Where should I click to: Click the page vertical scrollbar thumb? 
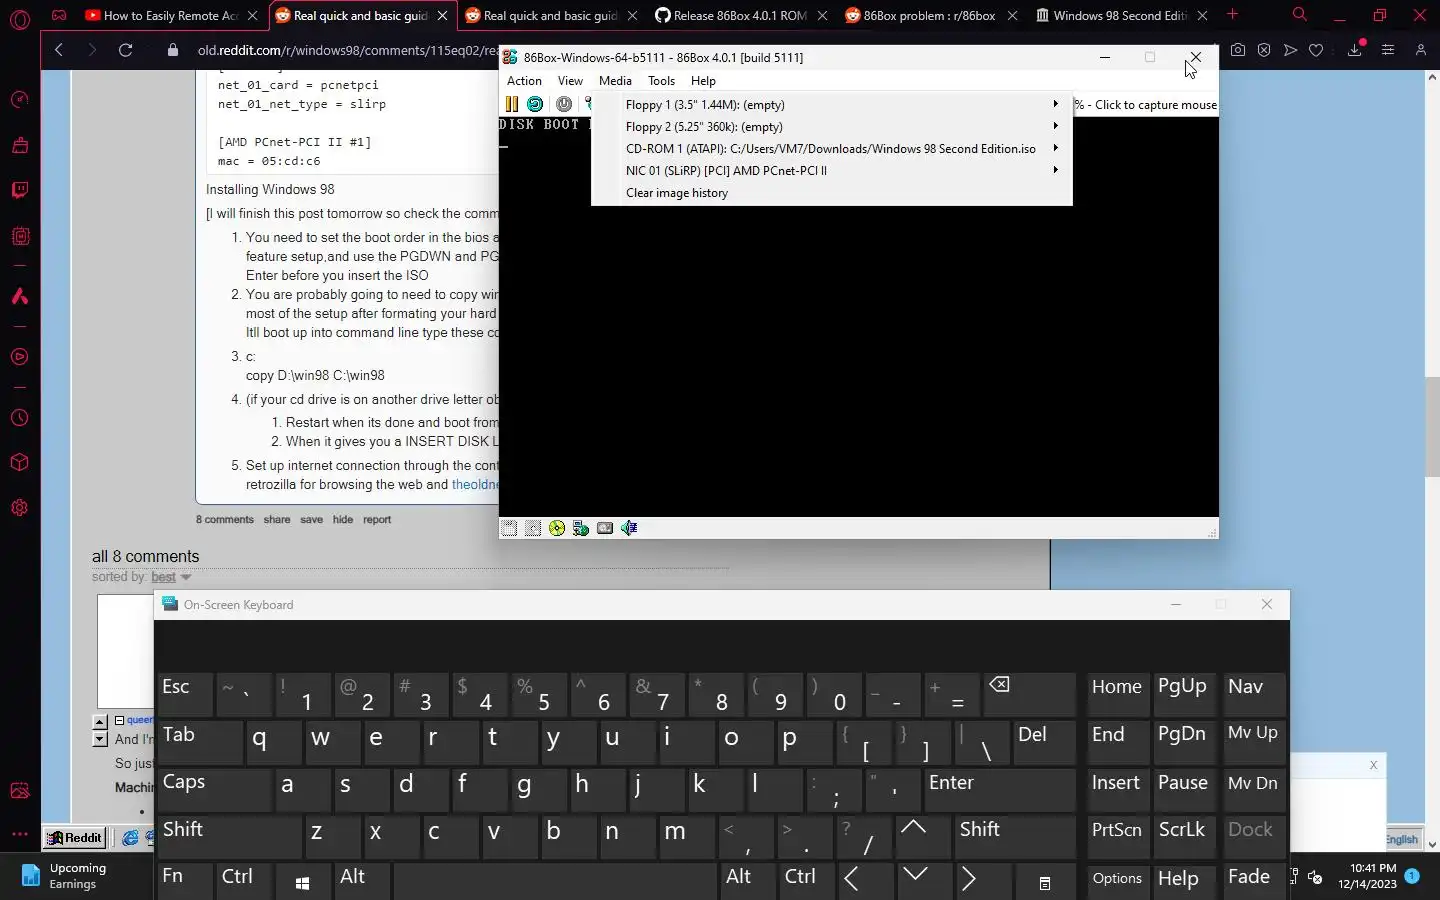tap(1432, 428)
